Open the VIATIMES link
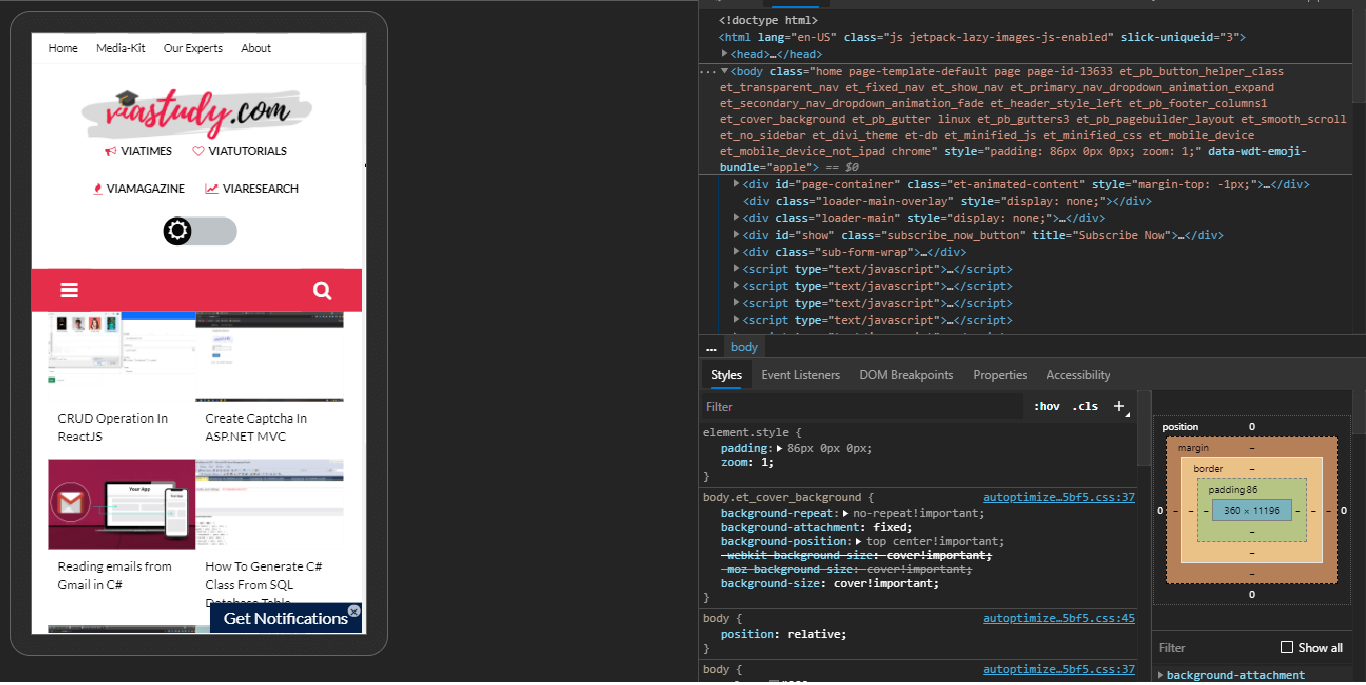Screen dimensions: 1366x685 point(146,151)
